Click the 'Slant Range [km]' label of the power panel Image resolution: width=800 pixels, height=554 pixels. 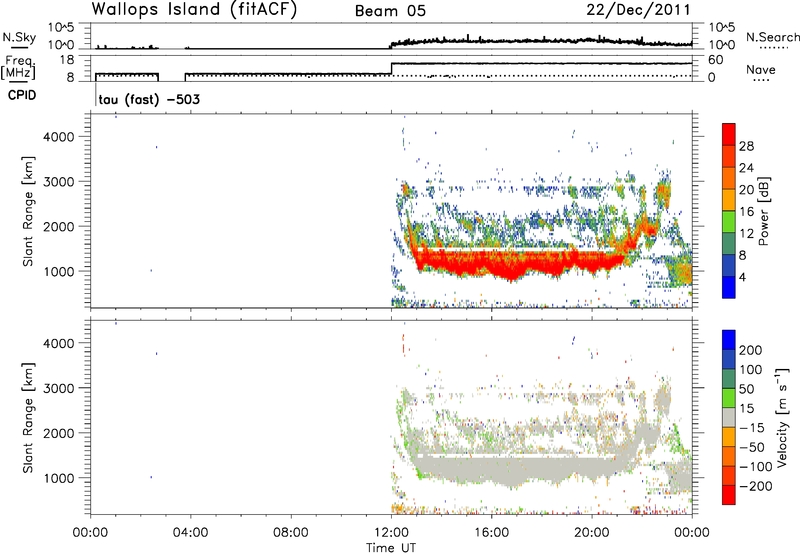28,211
